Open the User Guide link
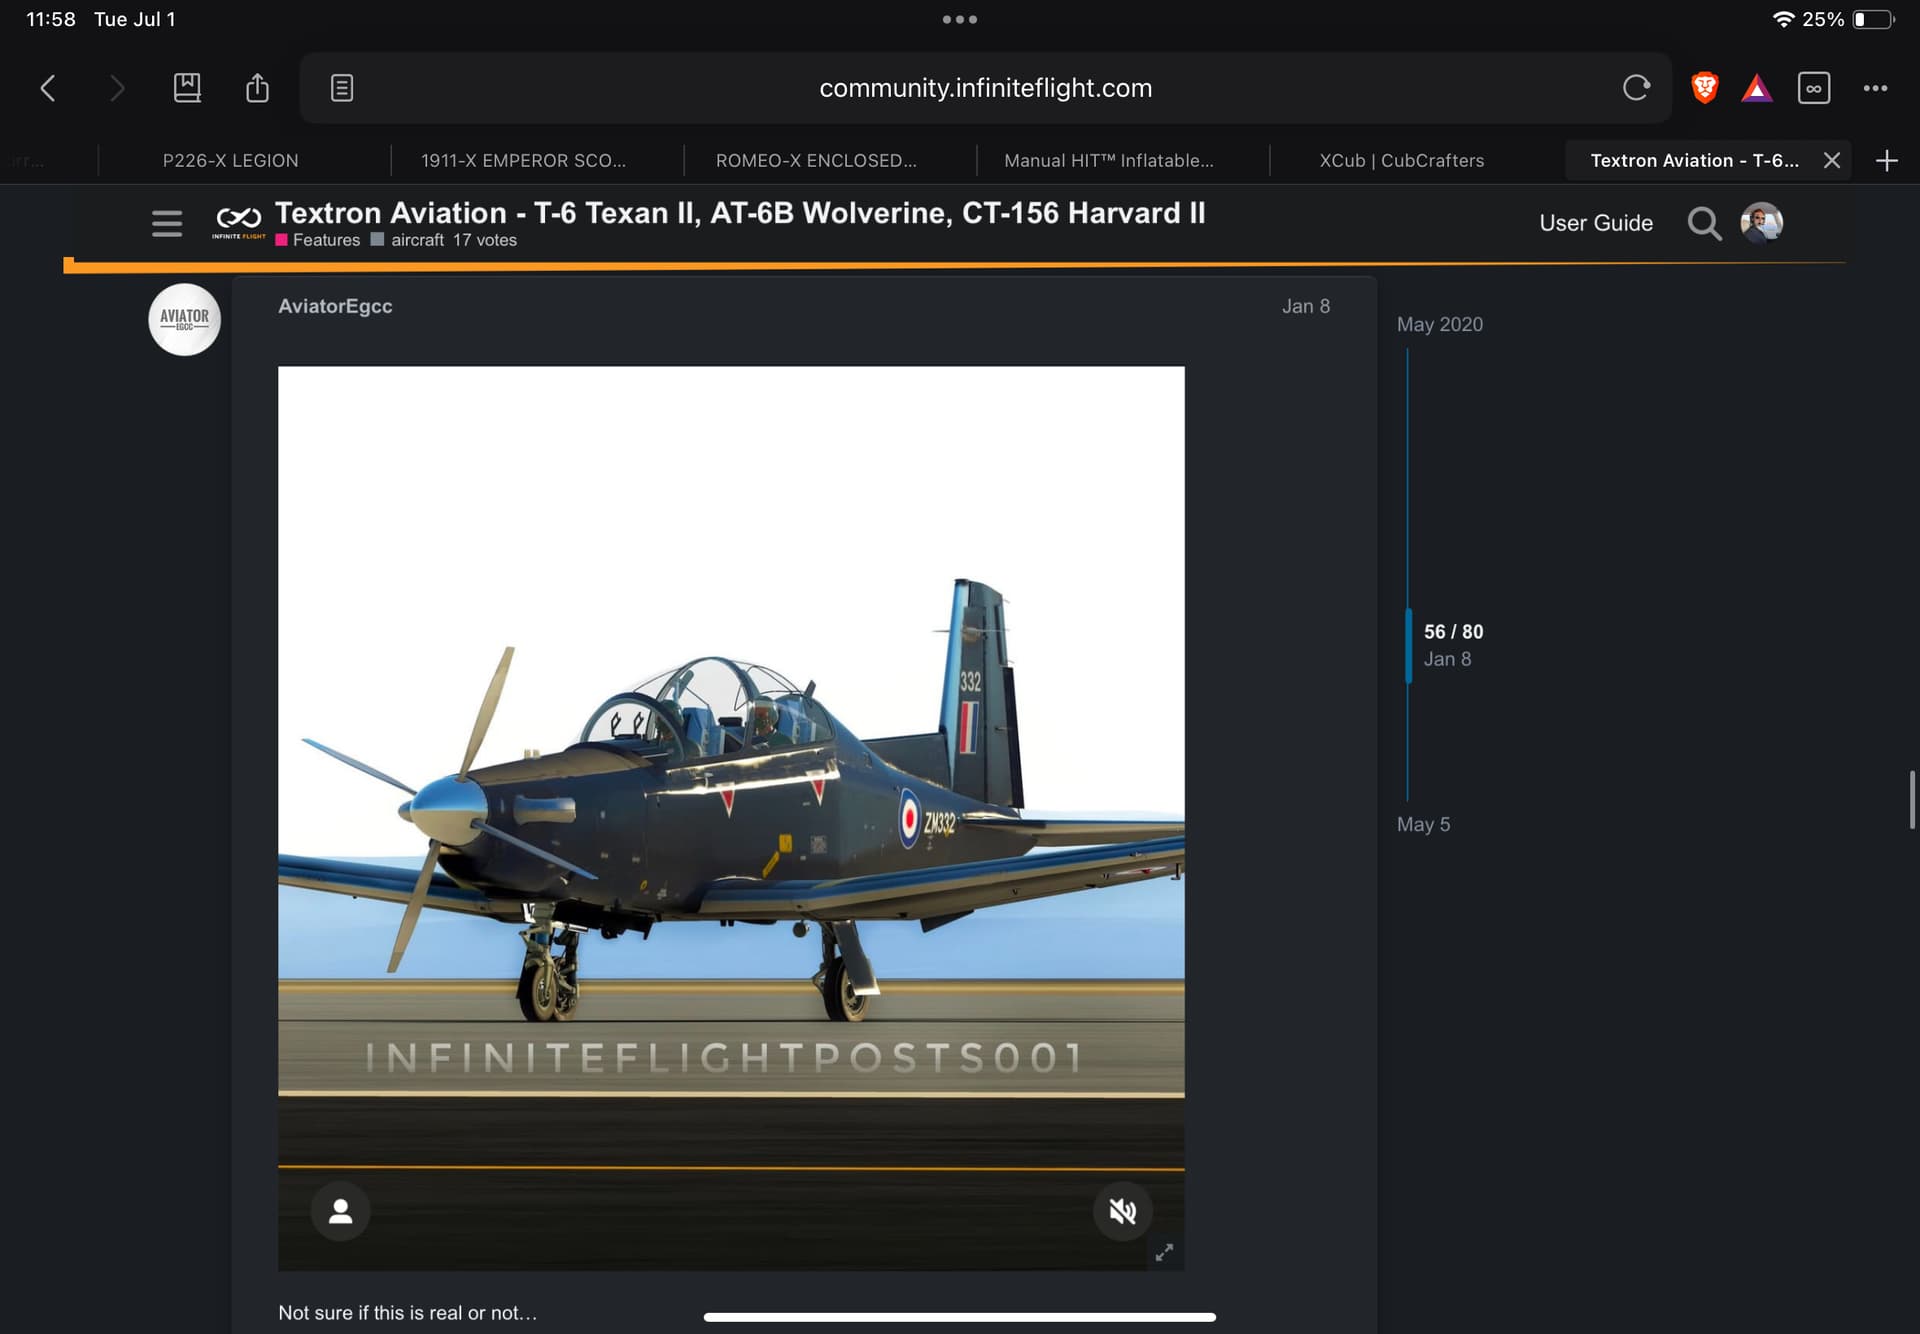 (x=1596, y=223)
